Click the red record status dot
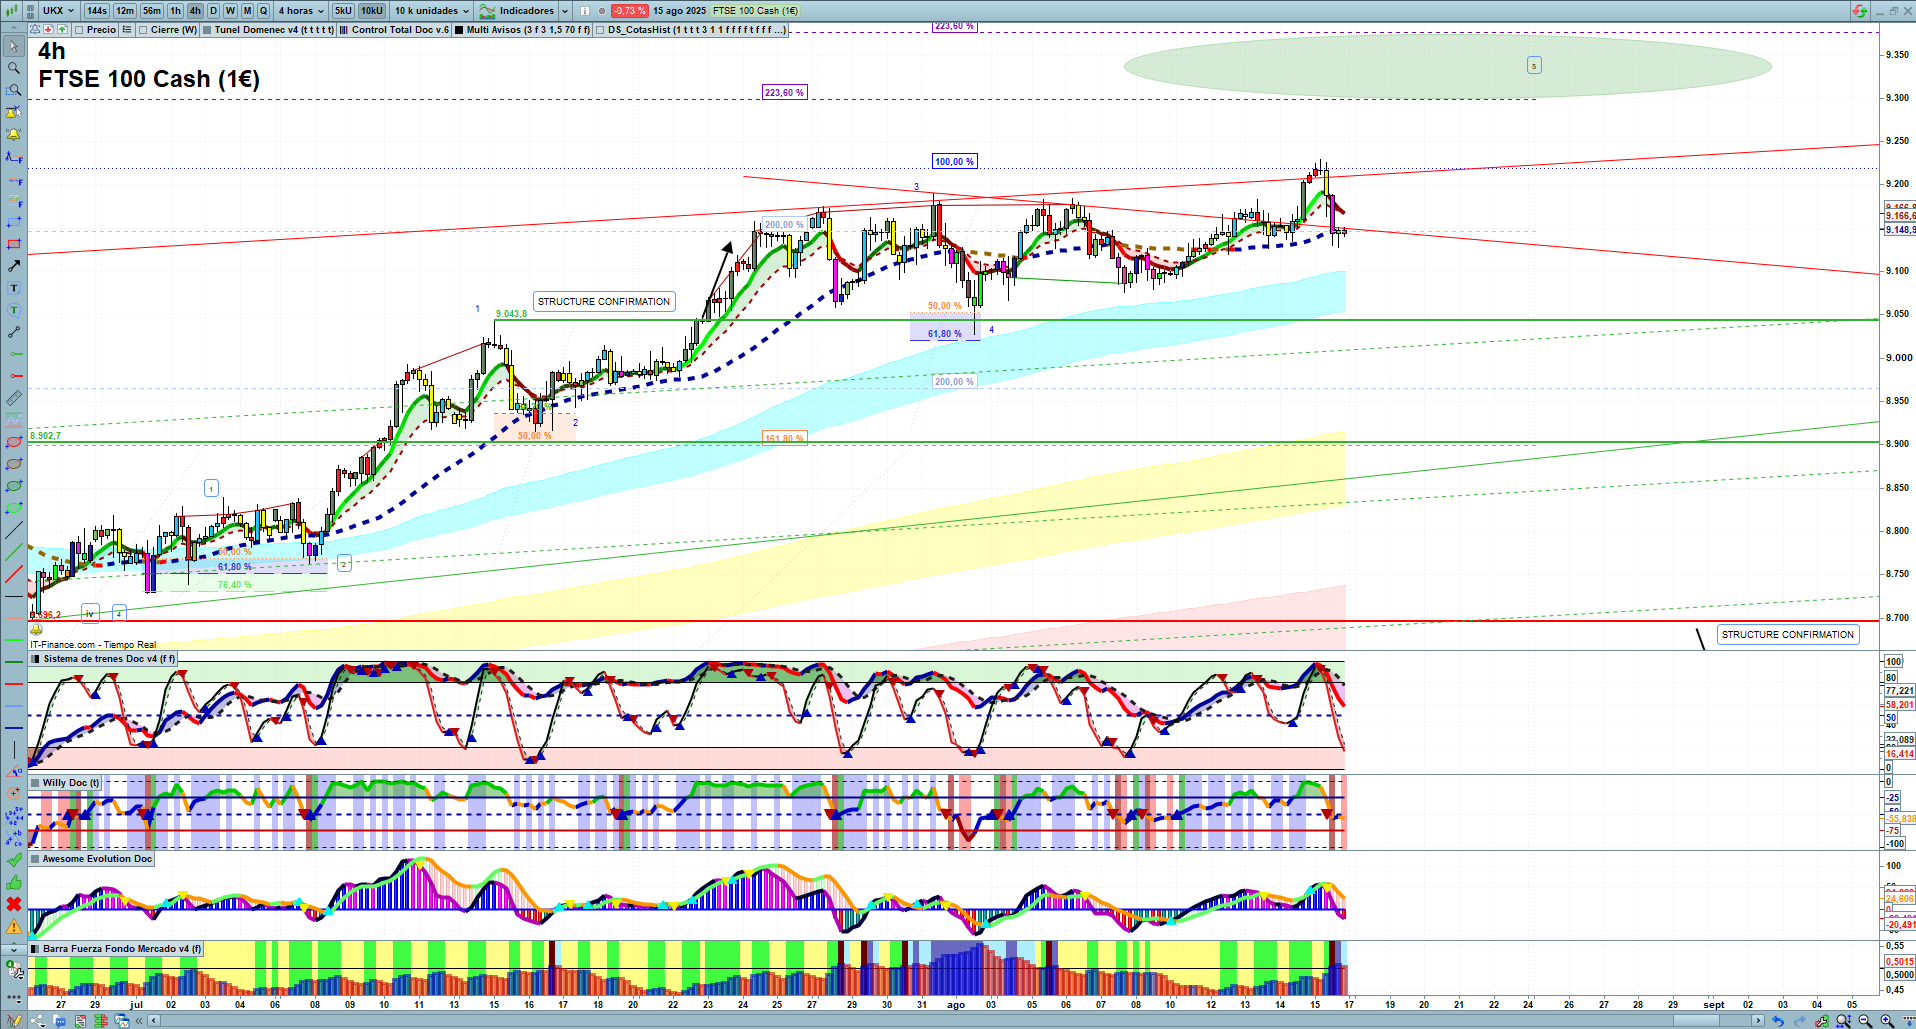 (601, 11)
